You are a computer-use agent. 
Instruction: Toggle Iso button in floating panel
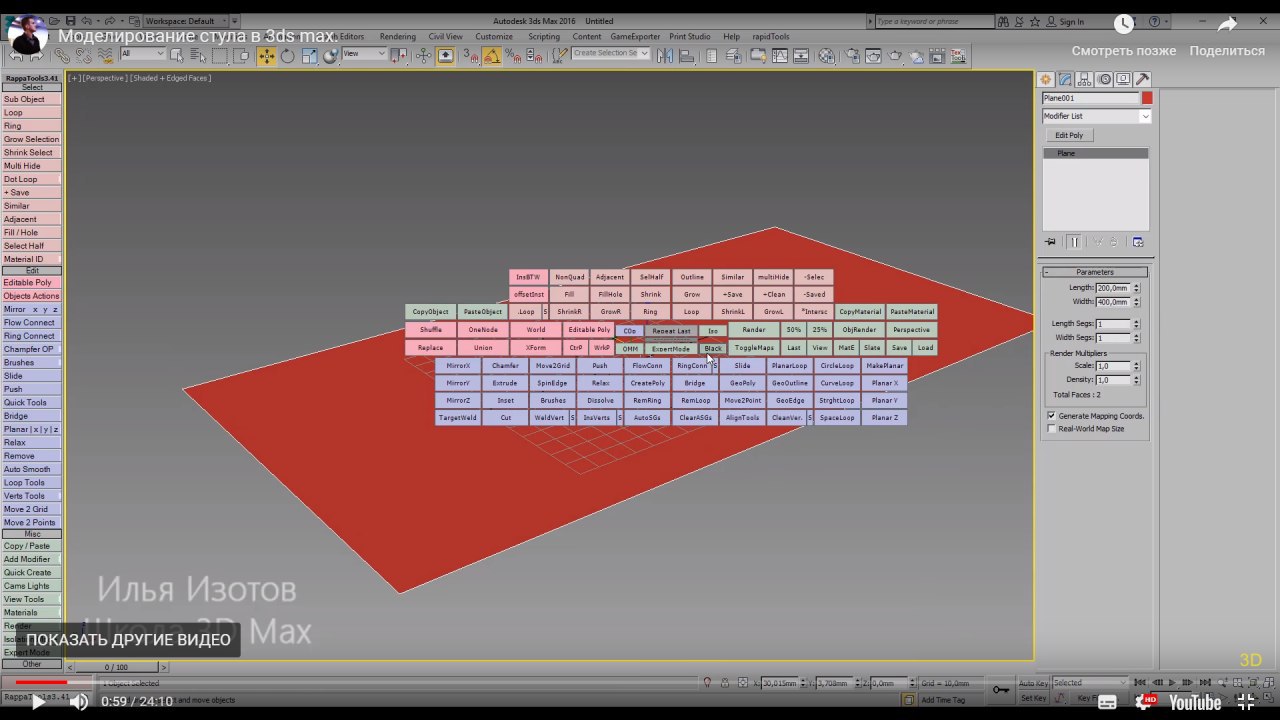coord(713,331)
